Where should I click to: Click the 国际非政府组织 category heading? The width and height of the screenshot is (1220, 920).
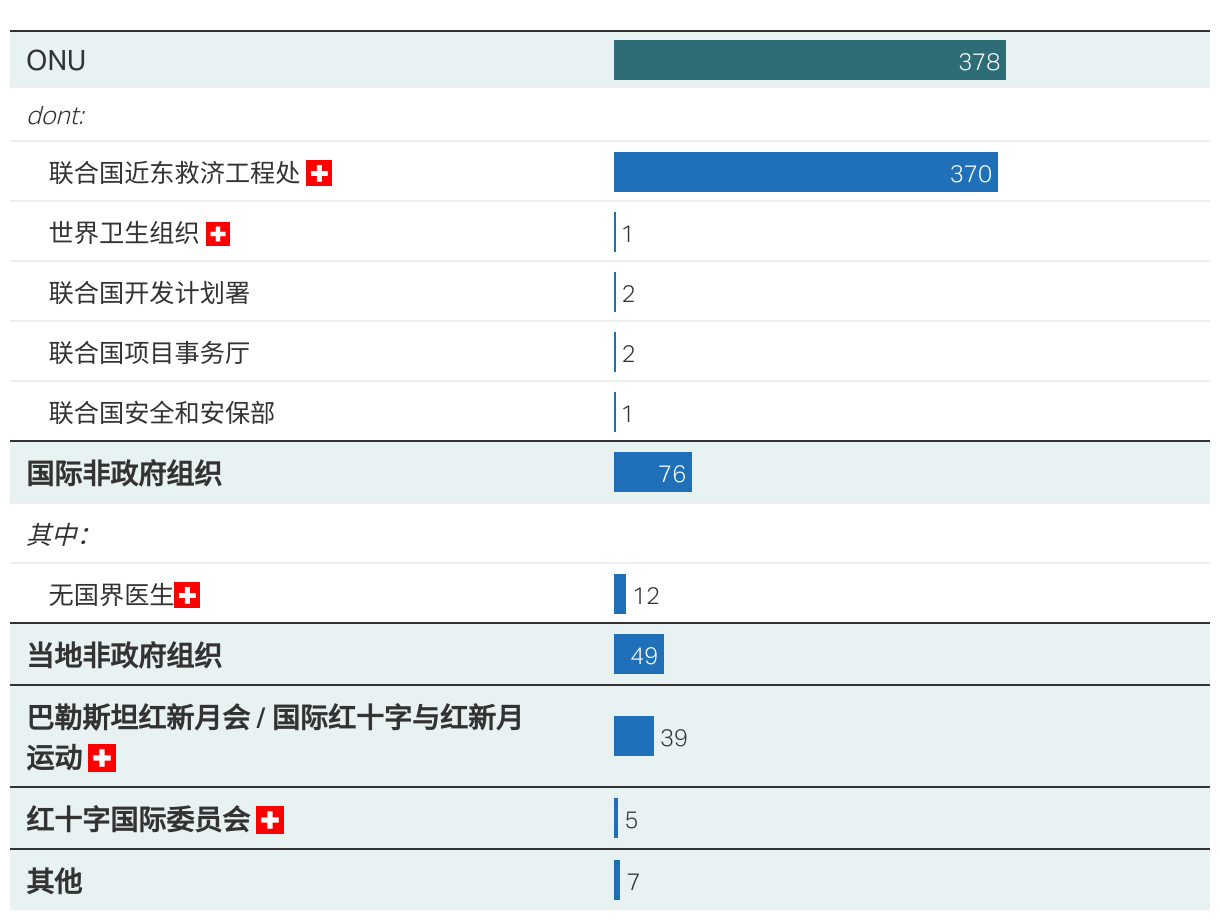(x=124, y=474)
